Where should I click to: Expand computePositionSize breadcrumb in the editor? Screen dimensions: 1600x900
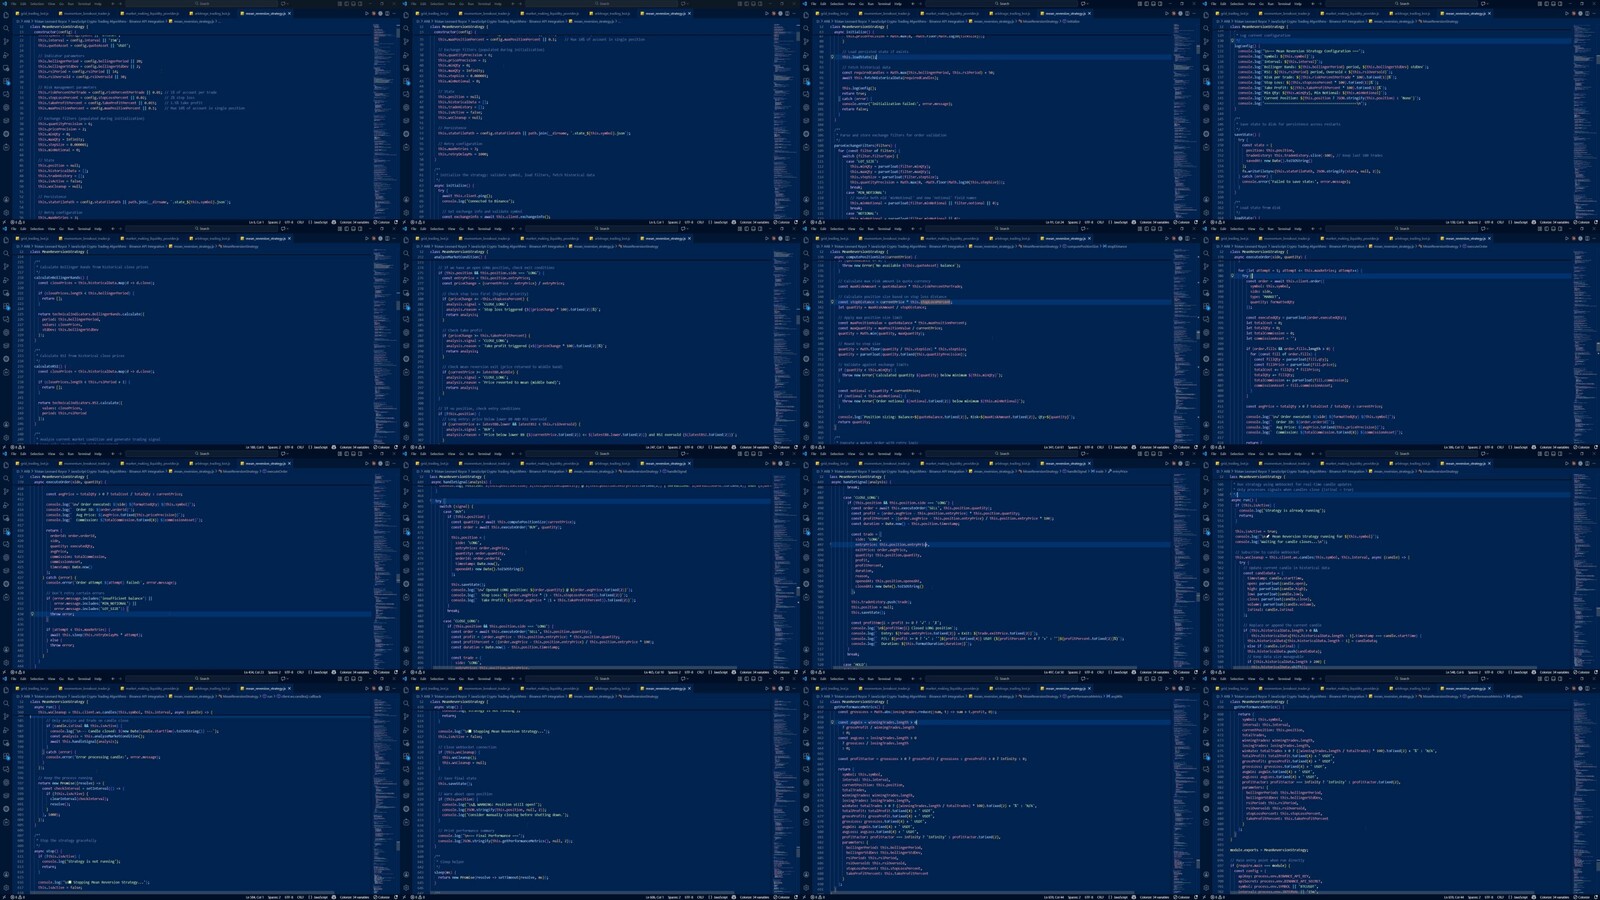click(1079, 246)
